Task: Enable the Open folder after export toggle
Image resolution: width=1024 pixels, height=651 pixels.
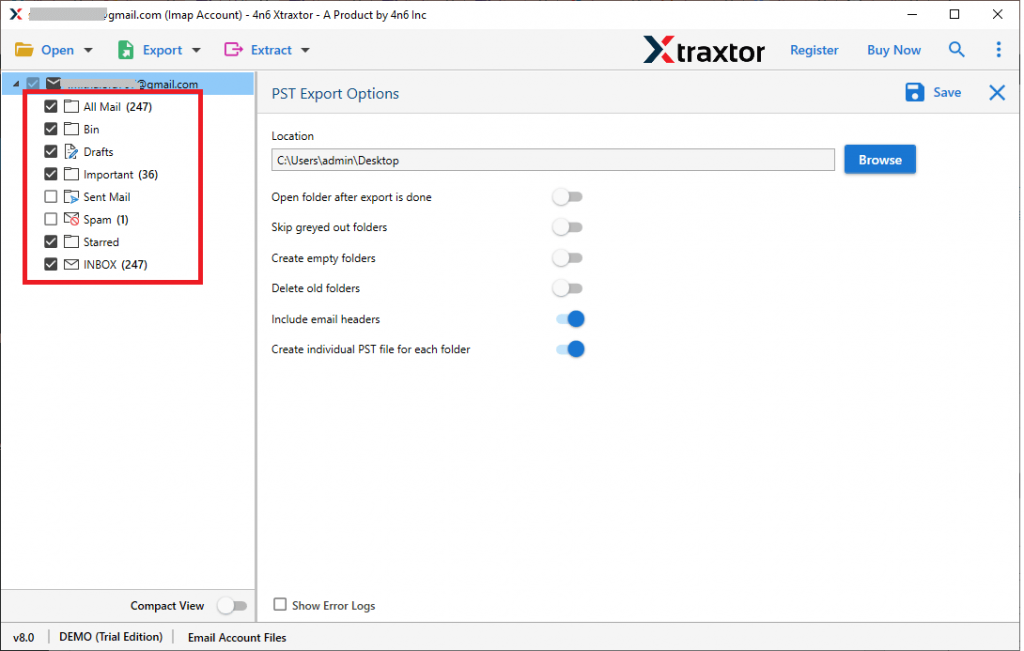Action: (x=567, y=197)
